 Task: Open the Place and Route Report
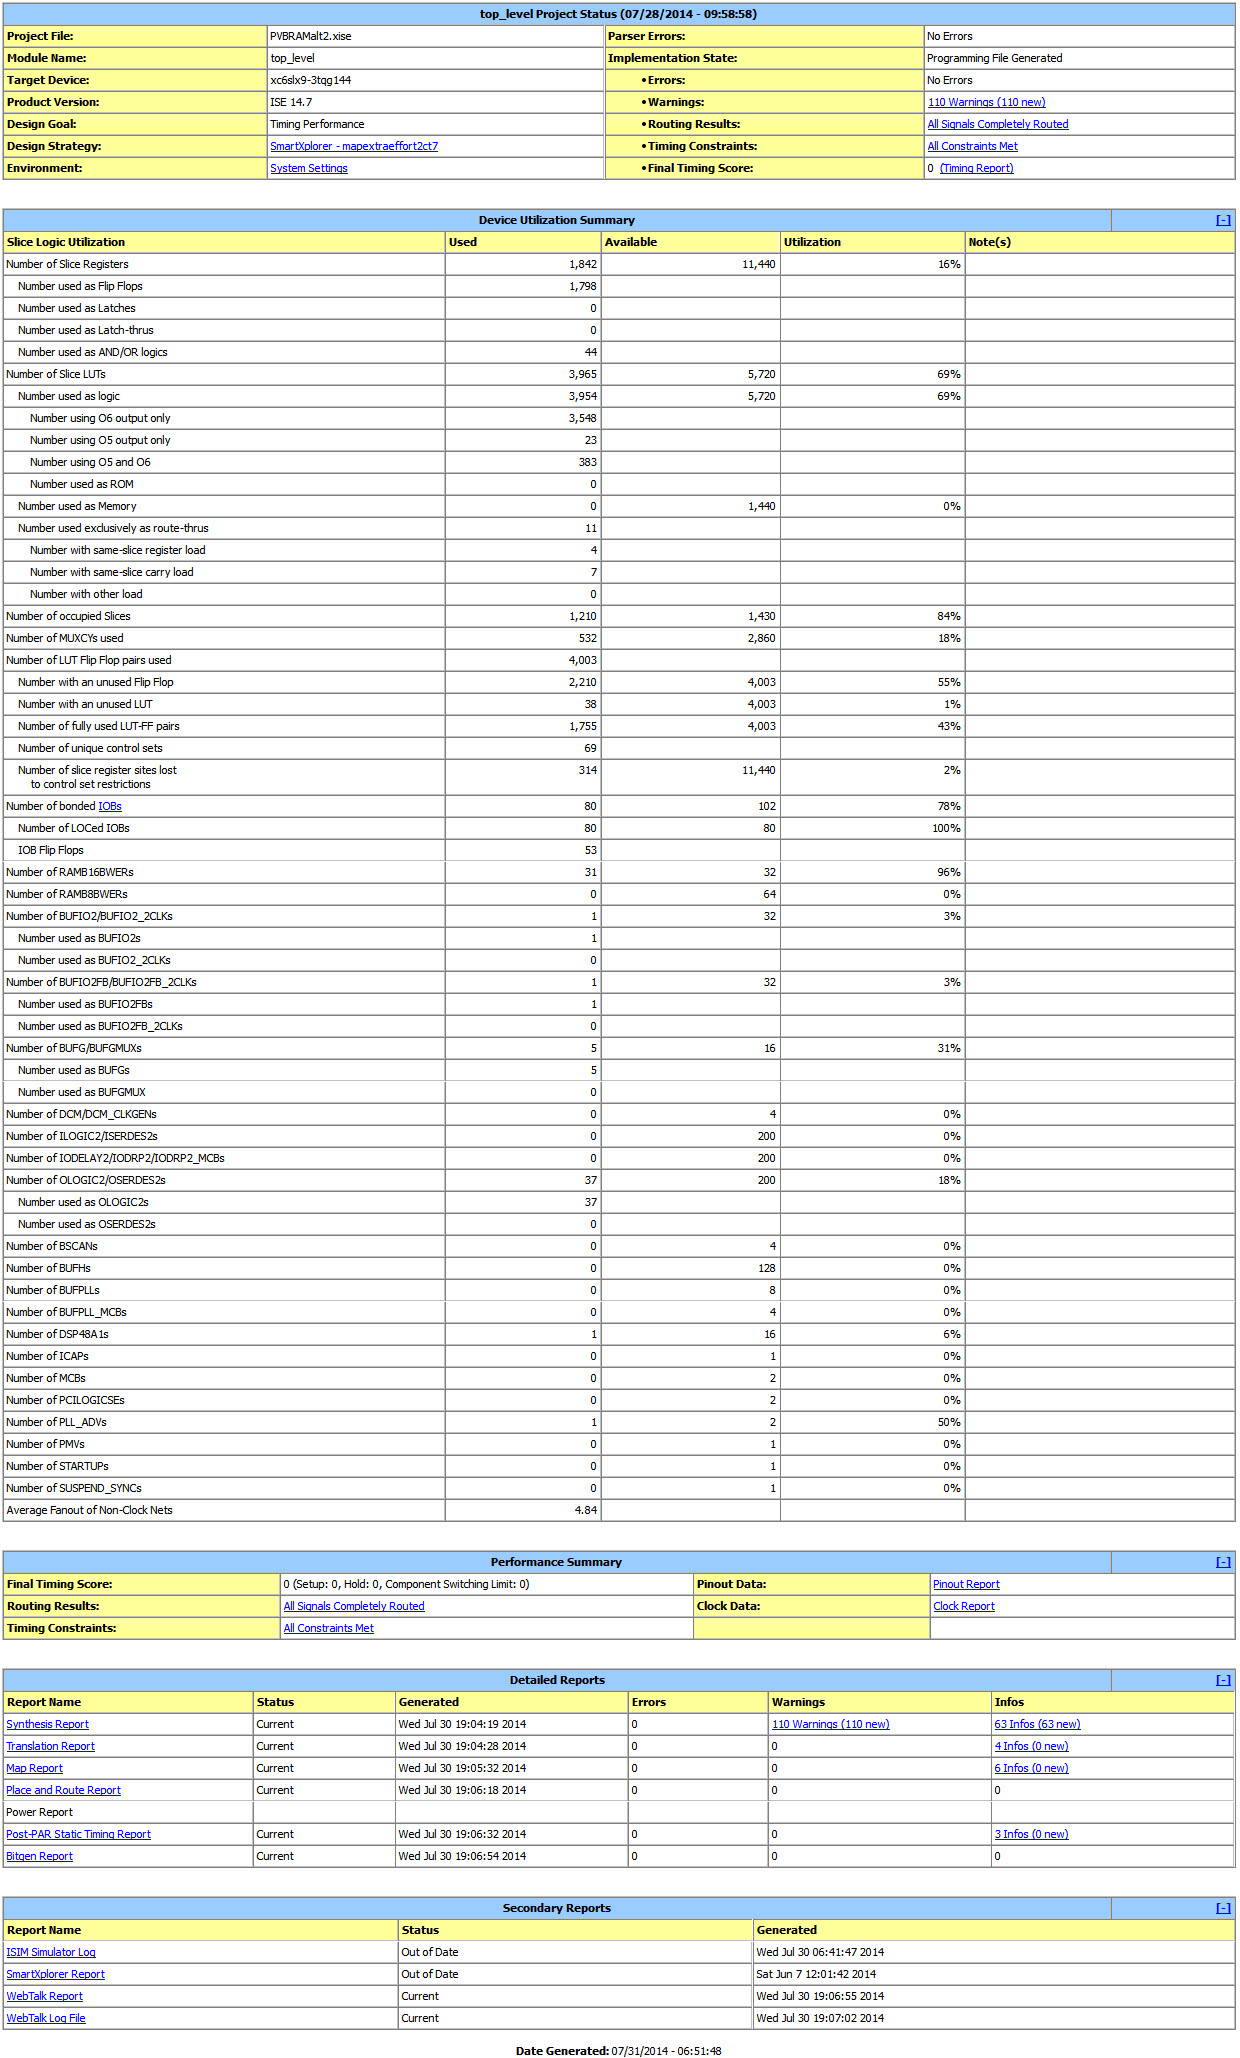(x=63, y=1790)
